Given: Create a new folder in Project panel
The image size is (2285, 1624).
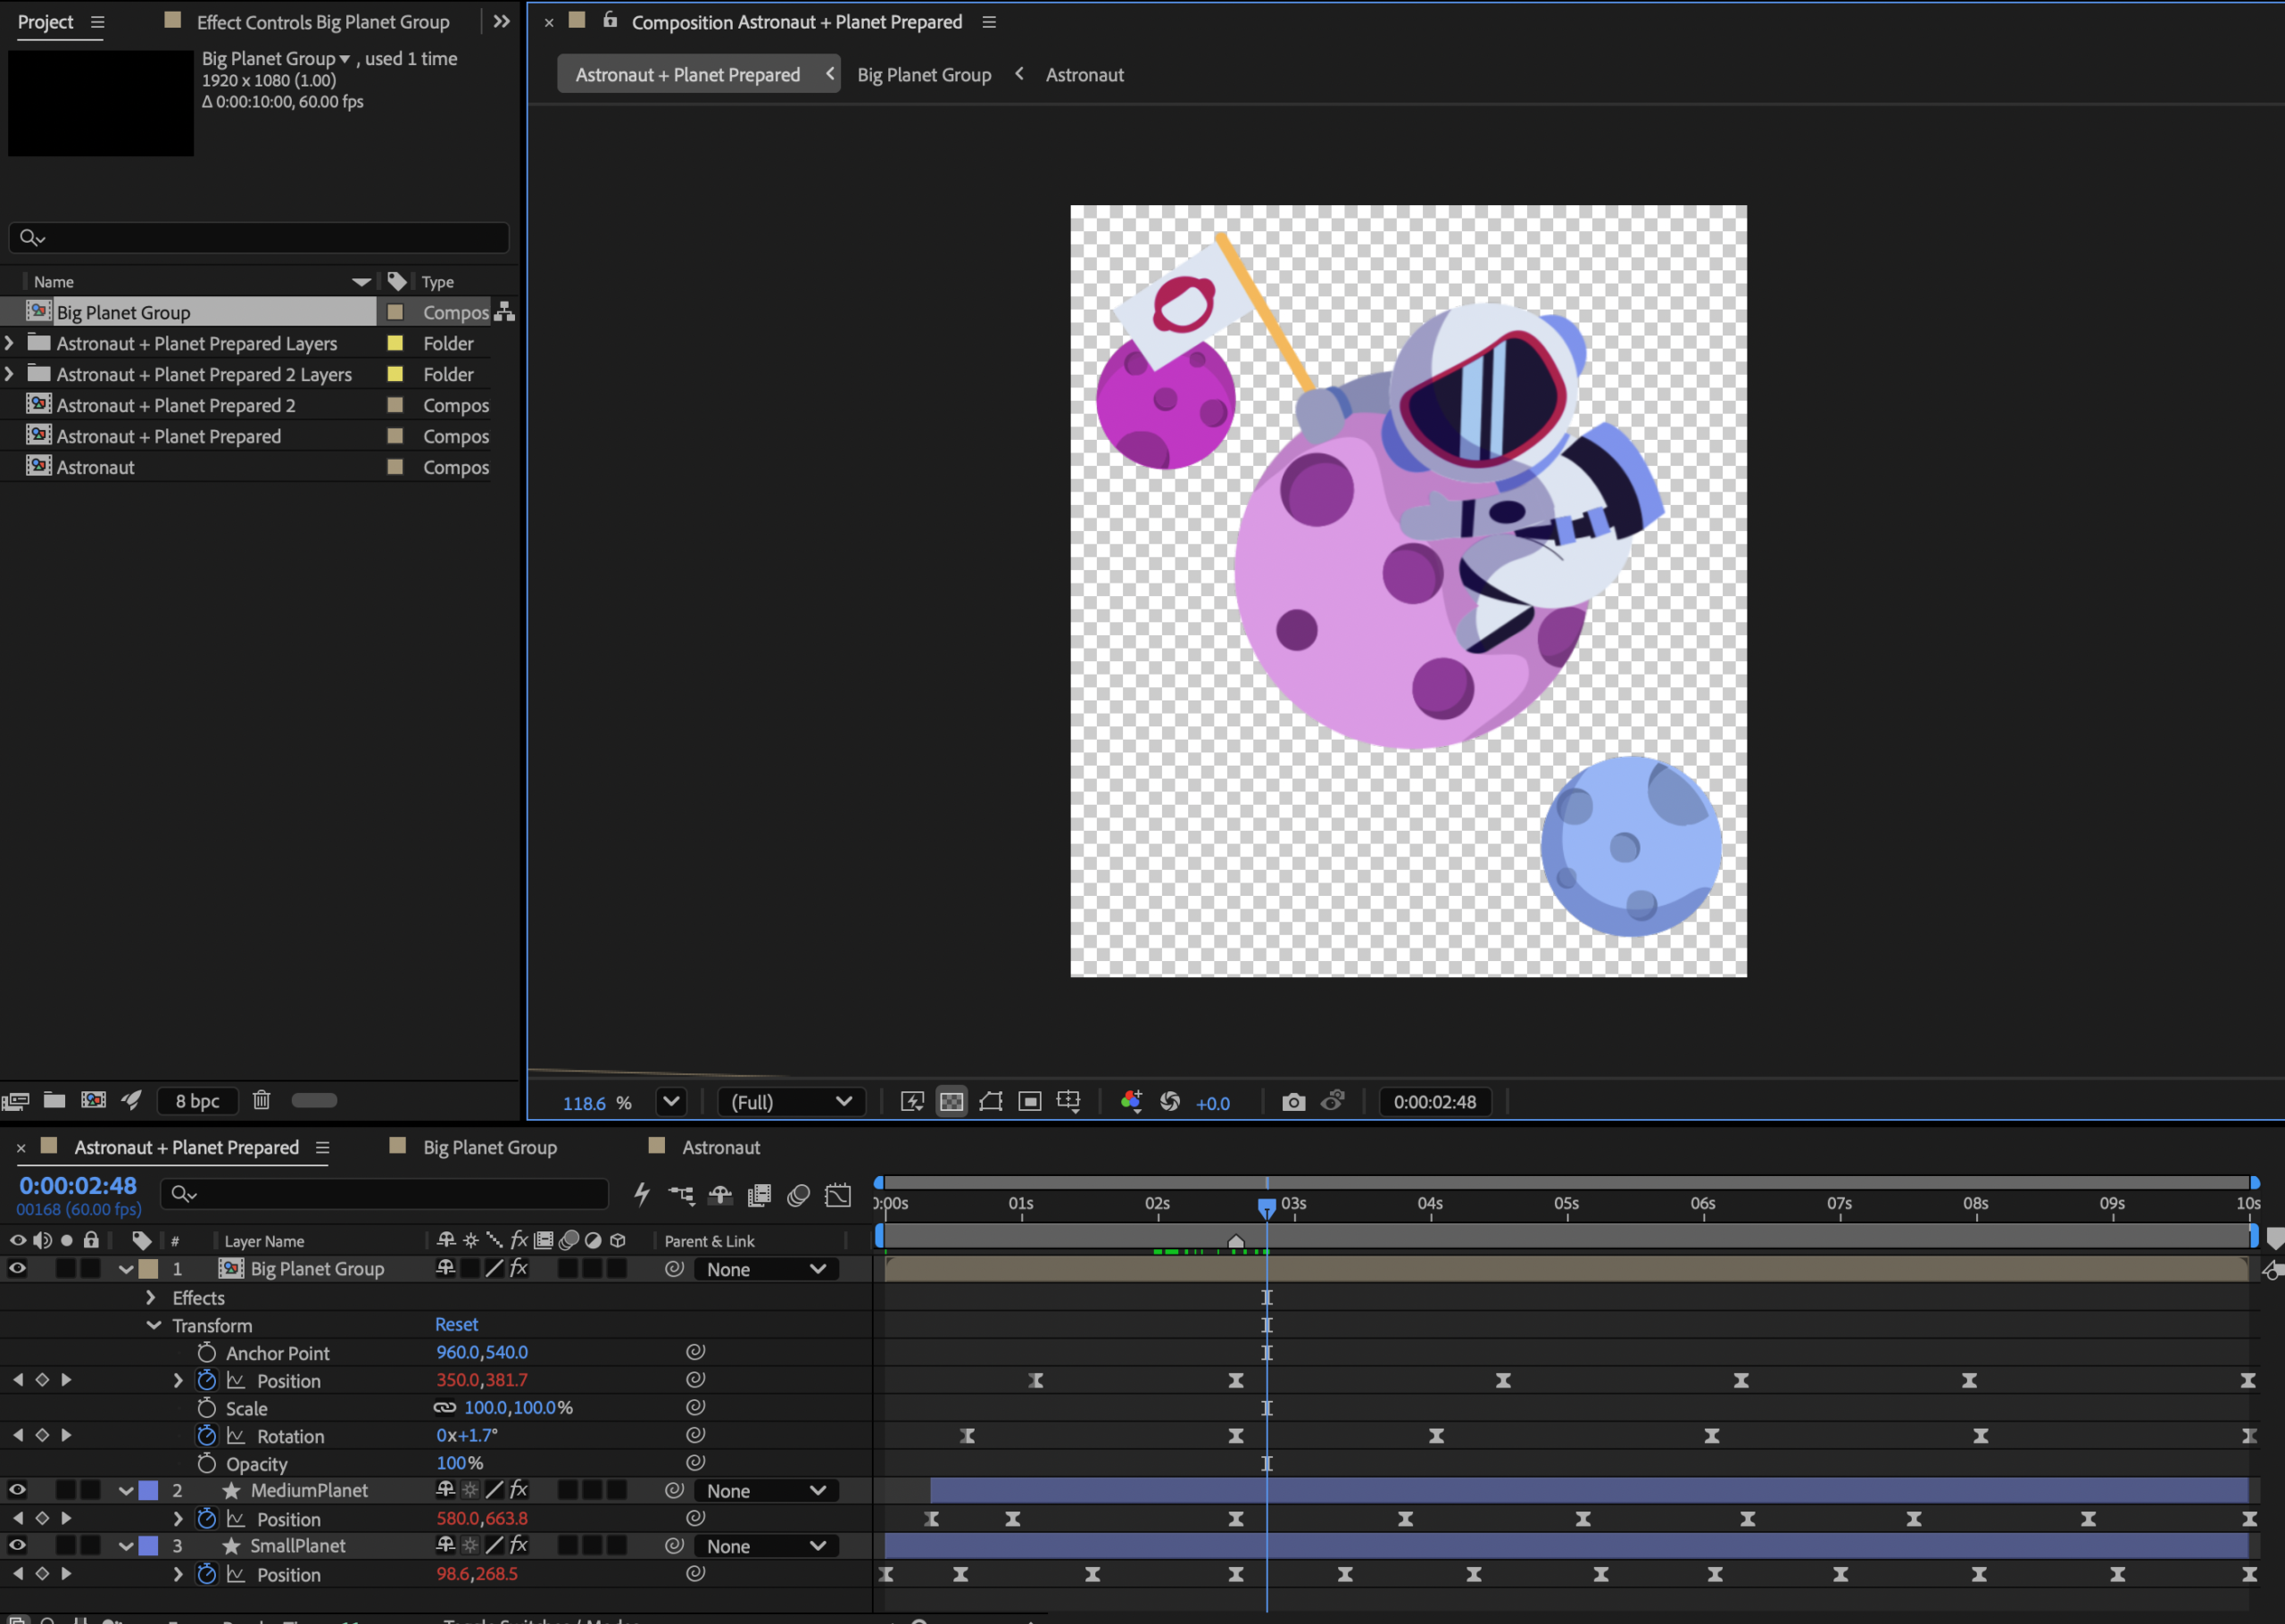Looking at the screenshot, I should (x=54, y=1100).
